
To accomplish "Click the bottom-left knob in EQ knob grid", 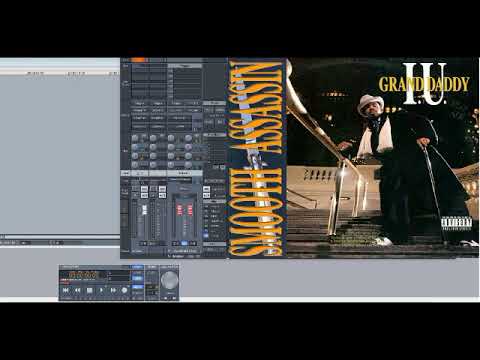I will pos(135,164).
